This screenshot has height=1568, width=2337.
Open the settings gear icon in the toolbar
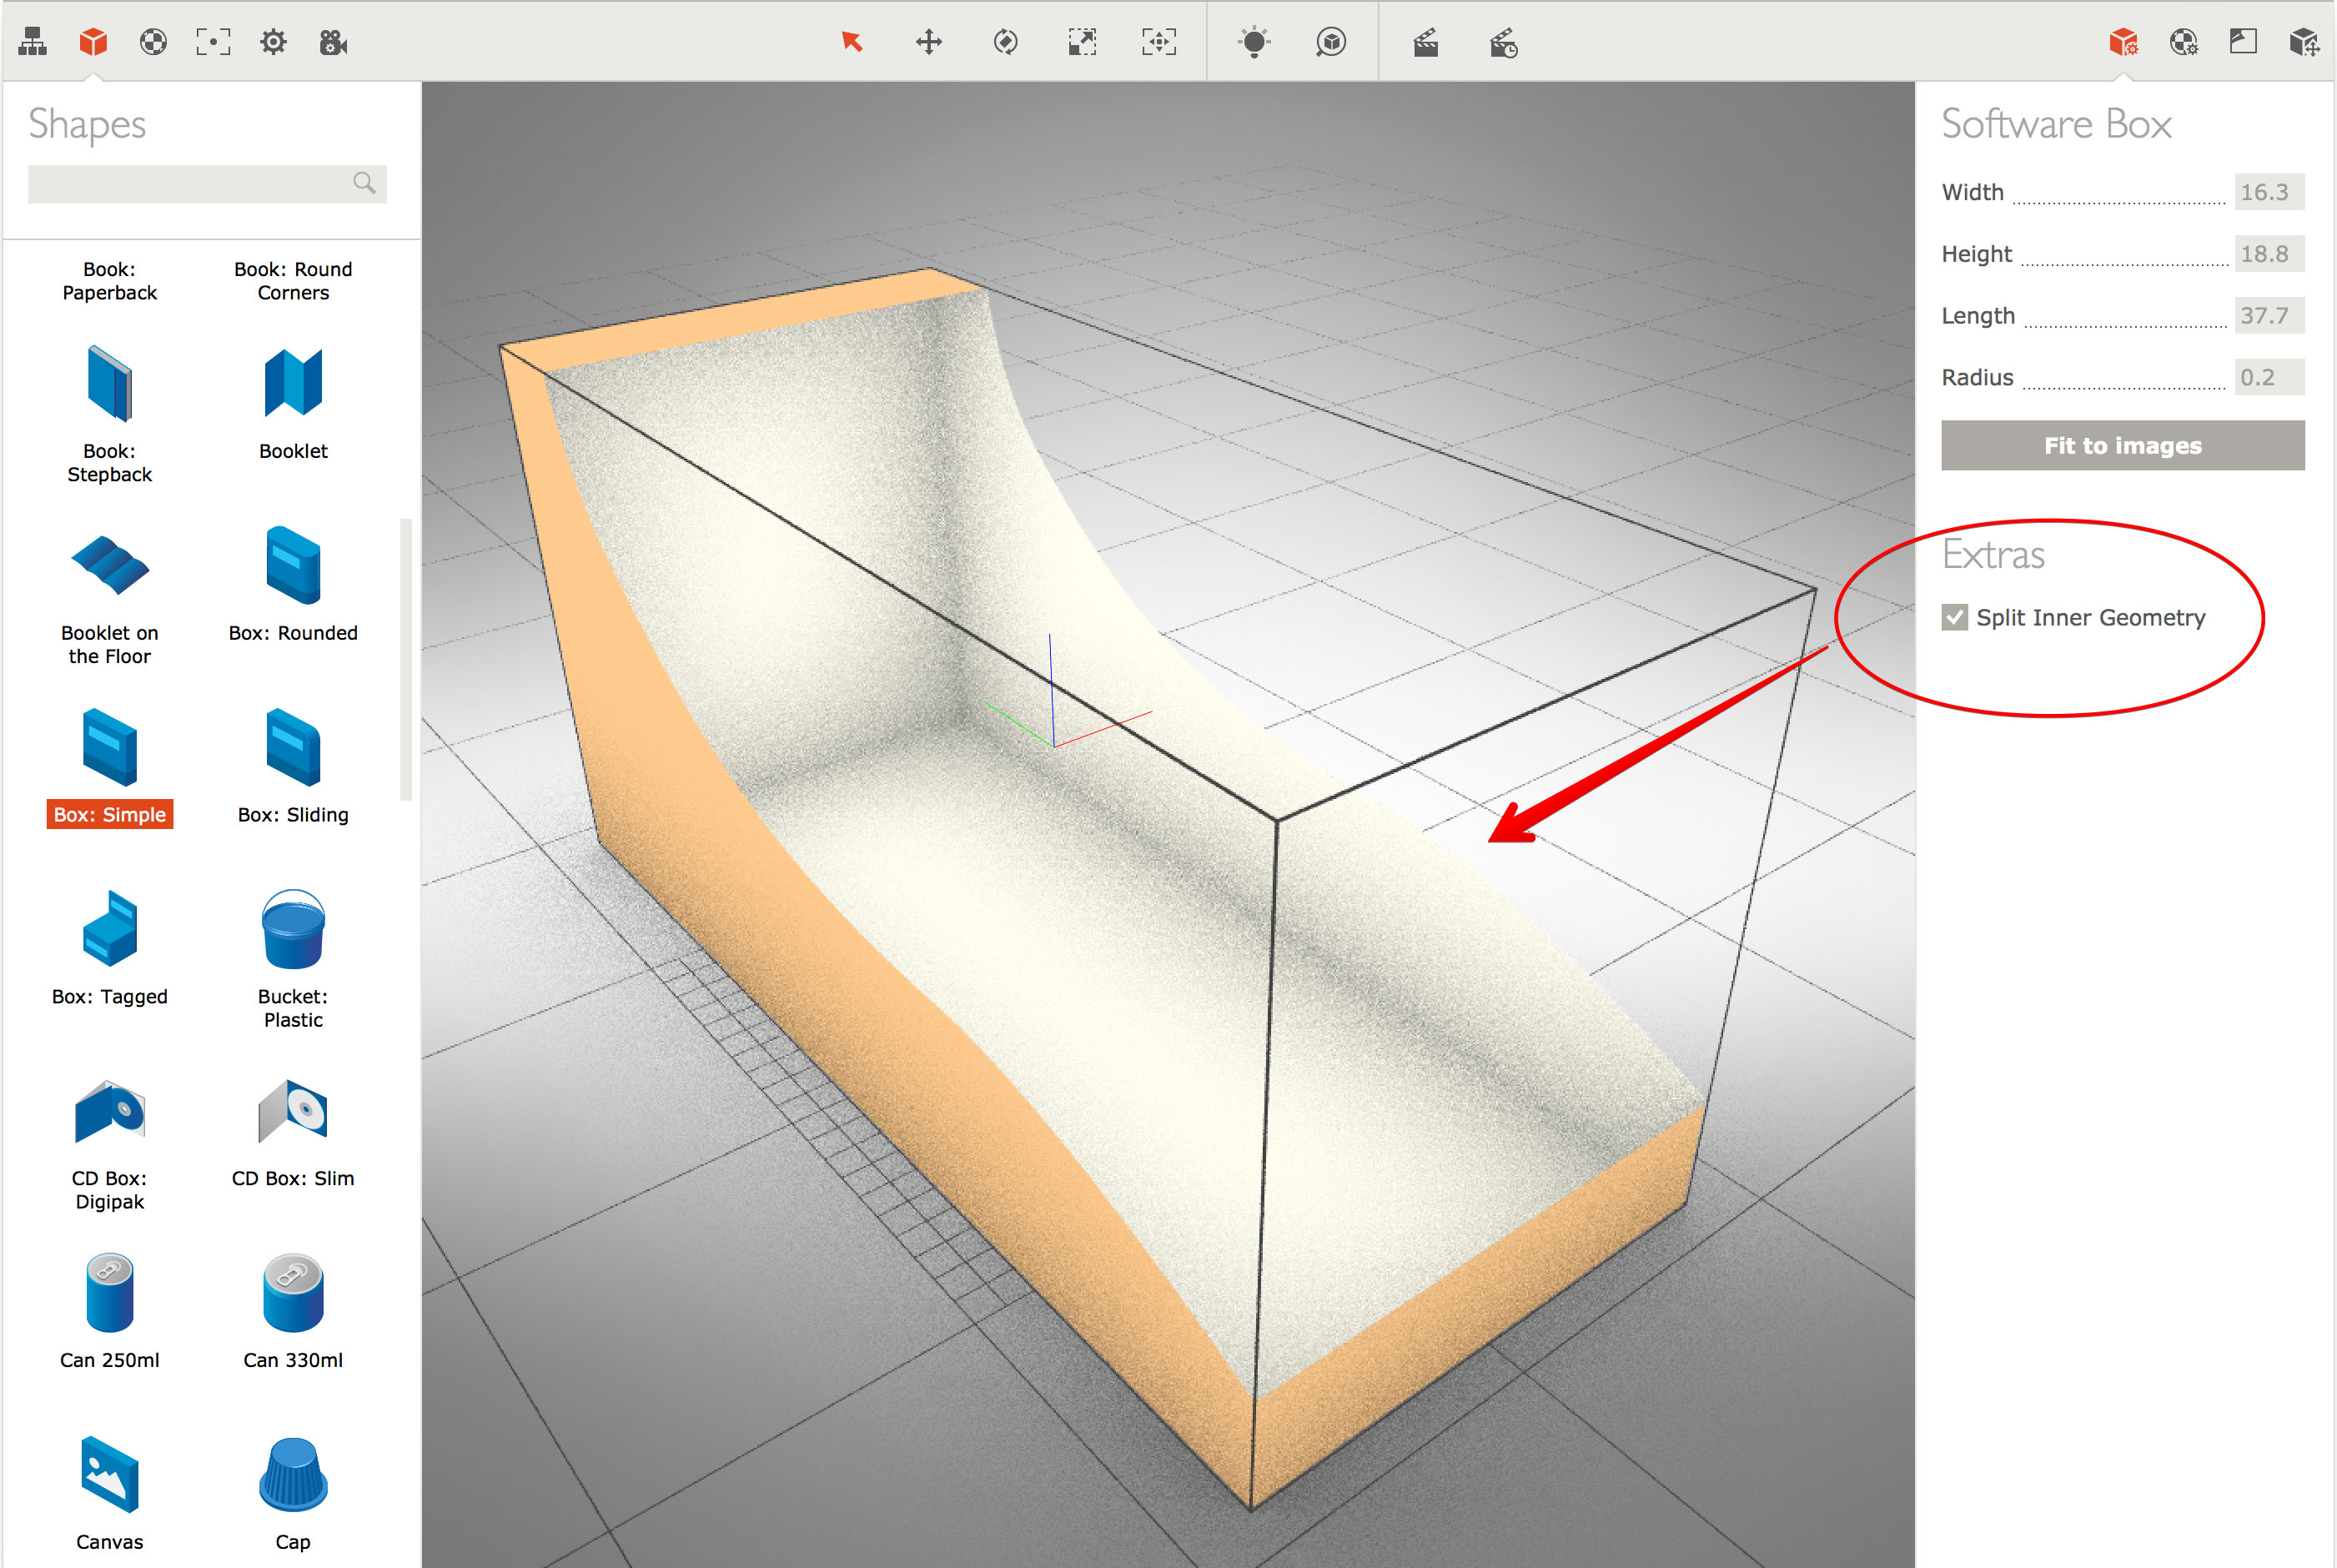pos(273,42)
